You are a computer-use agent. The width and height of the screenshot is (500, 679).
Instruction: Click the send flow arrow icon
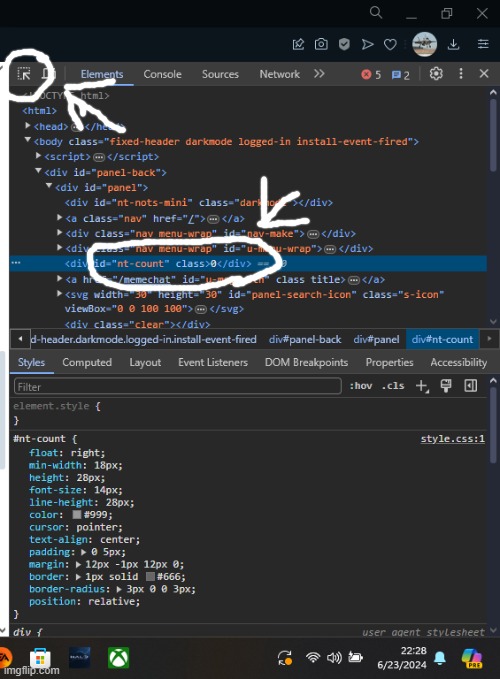pyautogui.click(x=368, y=44)
